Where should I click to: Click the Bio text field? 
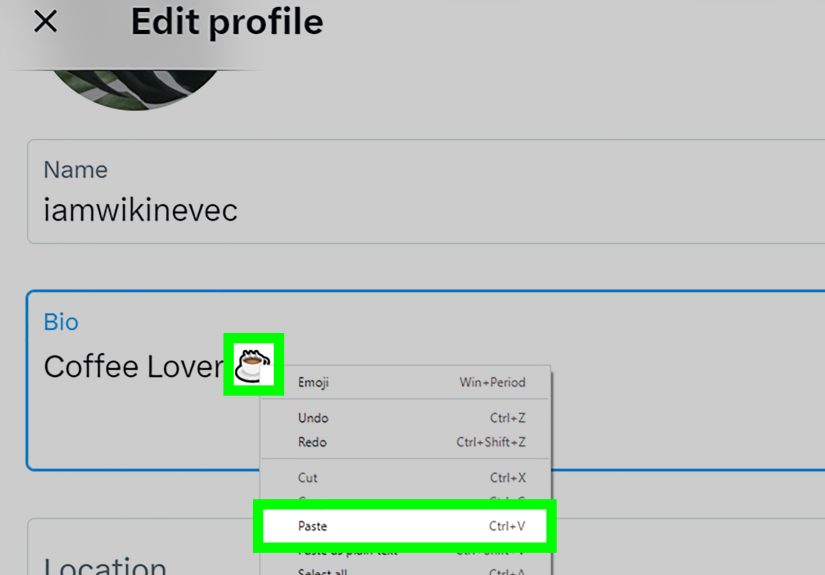(426, 380)
